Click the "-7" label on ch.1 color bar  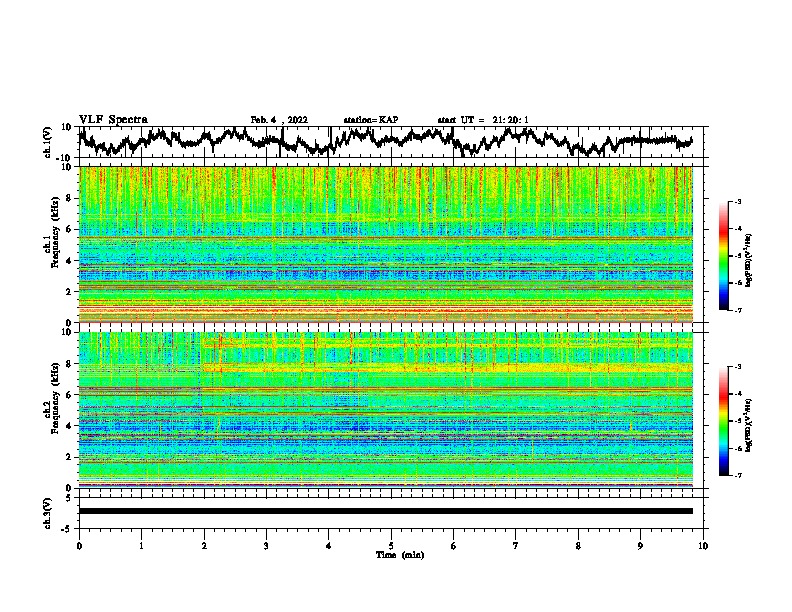(x=738, y=310)
